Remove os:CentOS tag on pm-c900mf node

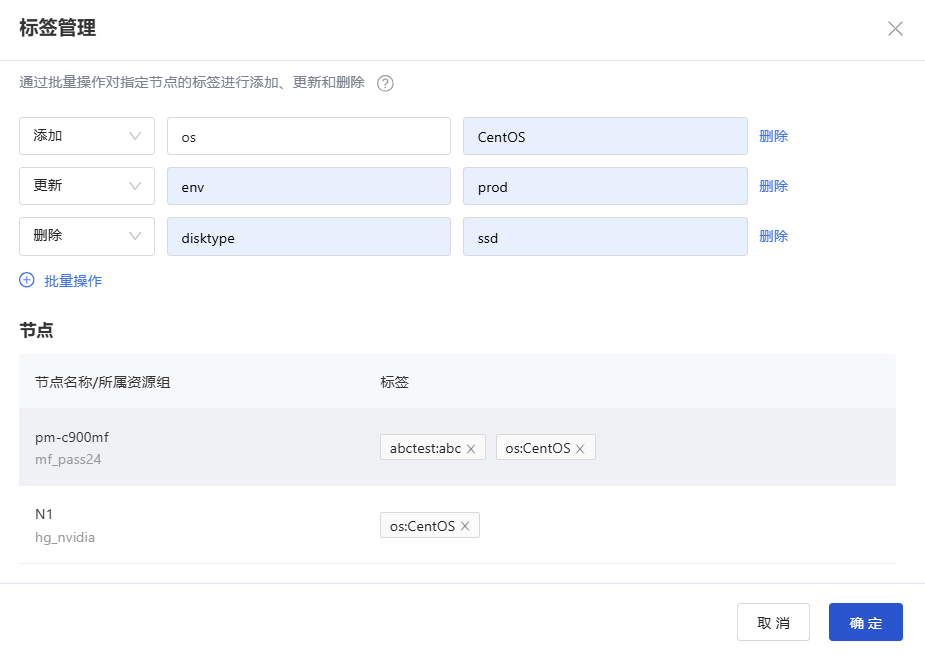click(x=580, y=449)
